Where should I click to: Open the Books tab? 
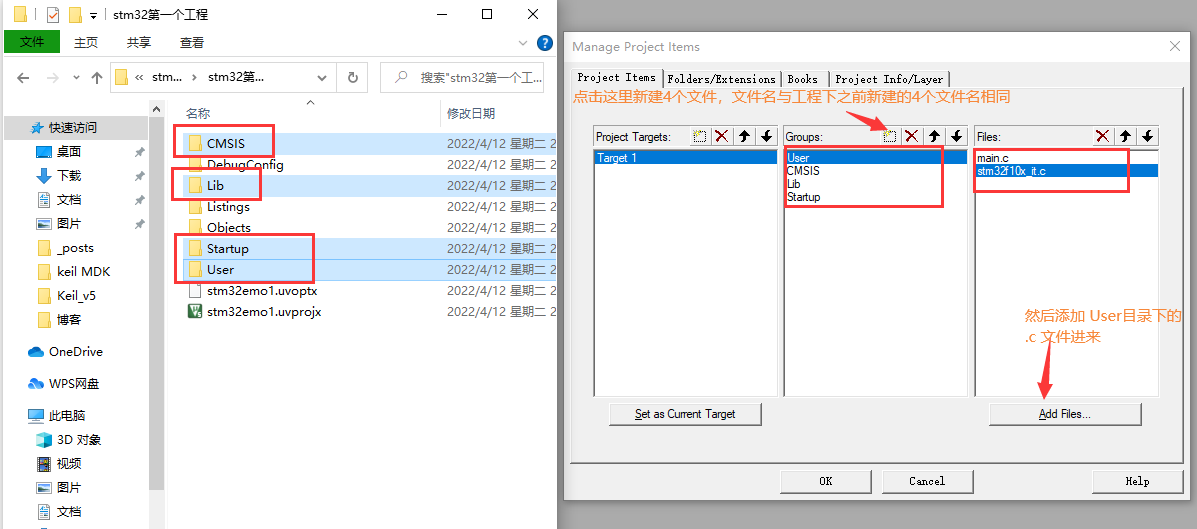[x=803, y=79]
